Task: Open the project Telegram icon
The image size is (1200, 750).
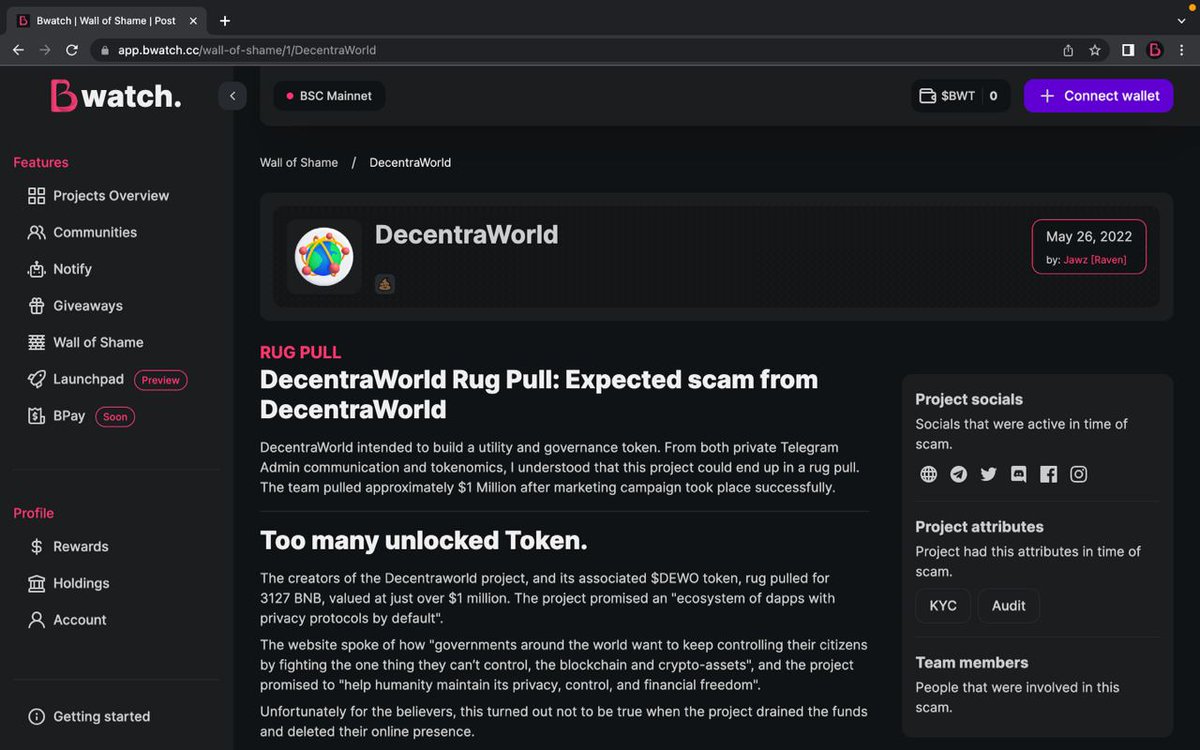Action: pos(959,474)
